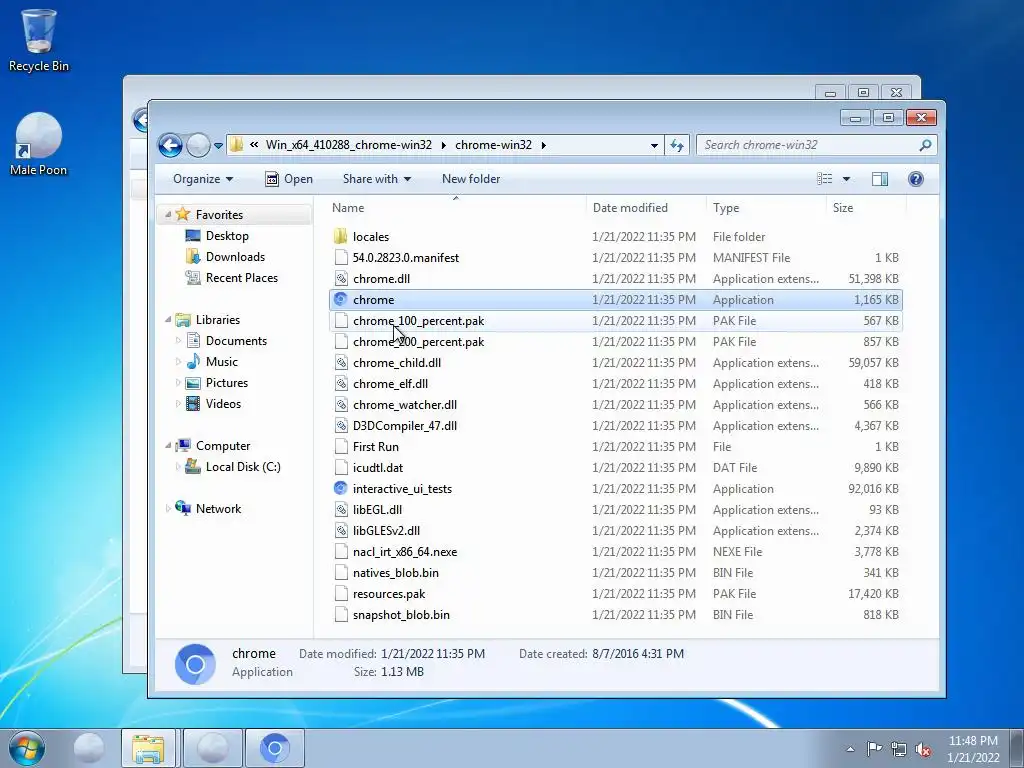Open the Share with menu

(x=377, y=179)
